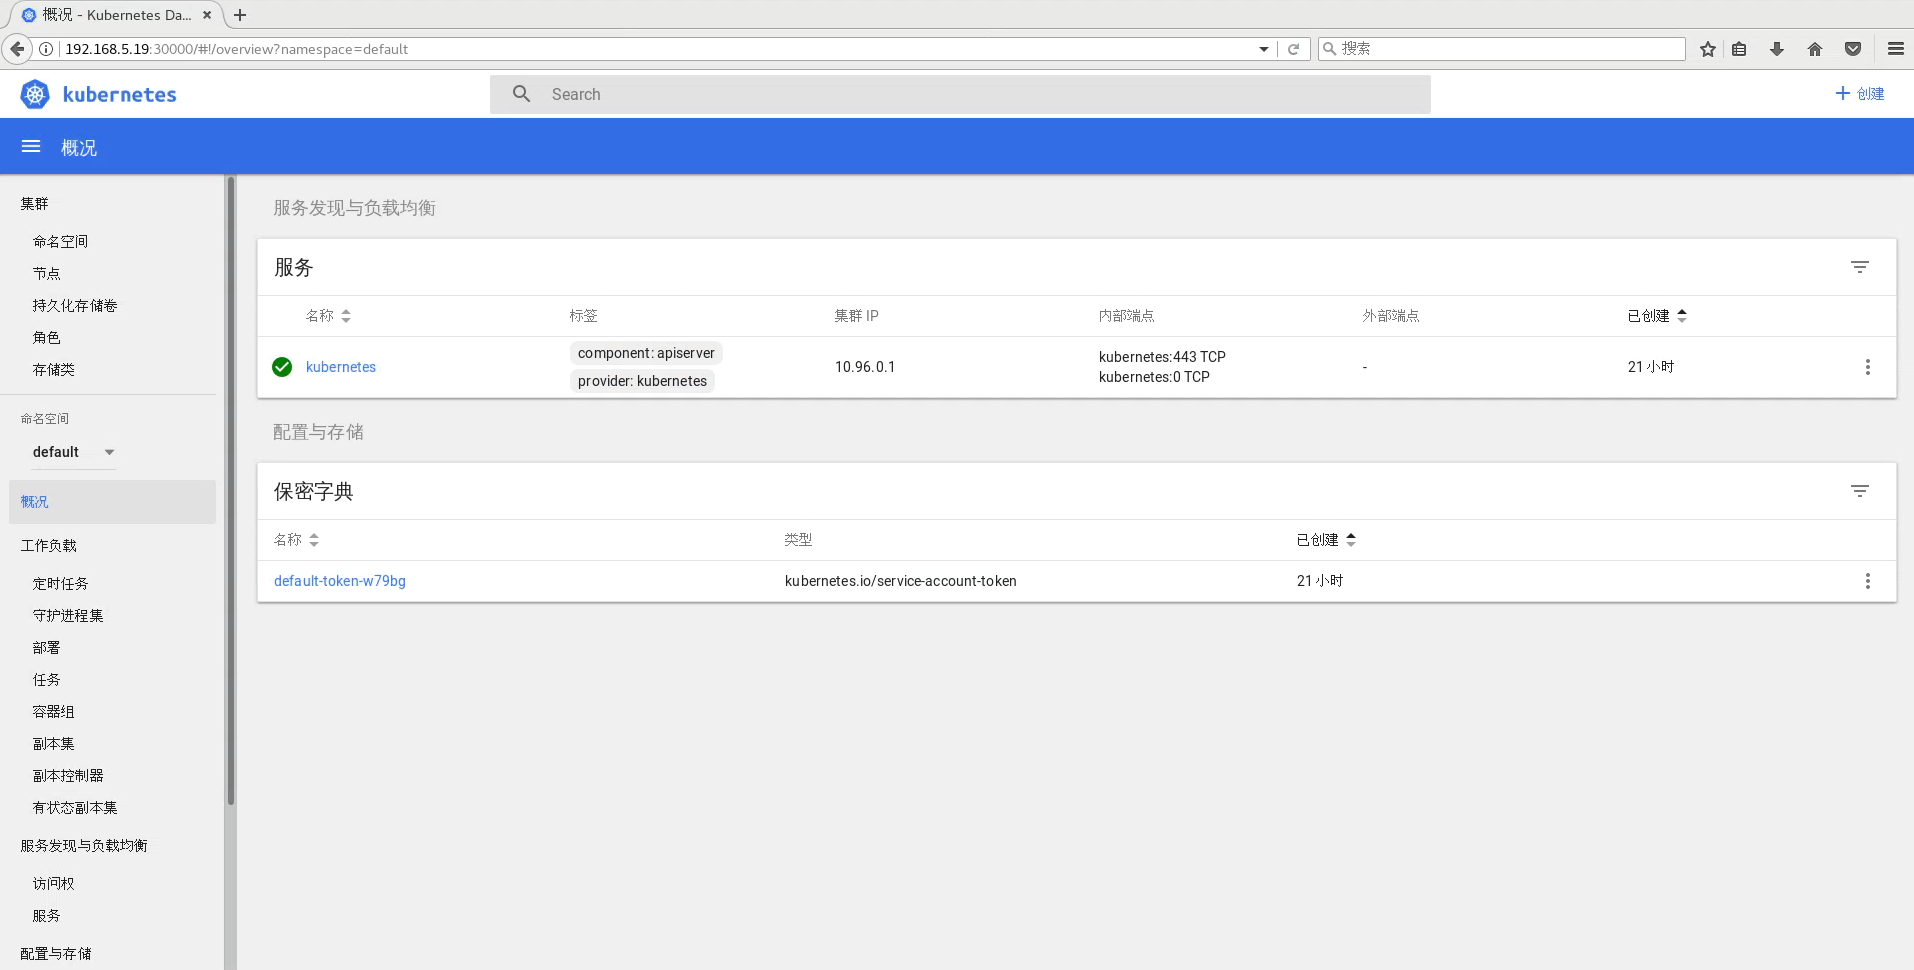Image resolution: width=1914 pixels, height=970 pixels.
Task: Sort secrets by 已创建 column
Action: click(1326, 540)
